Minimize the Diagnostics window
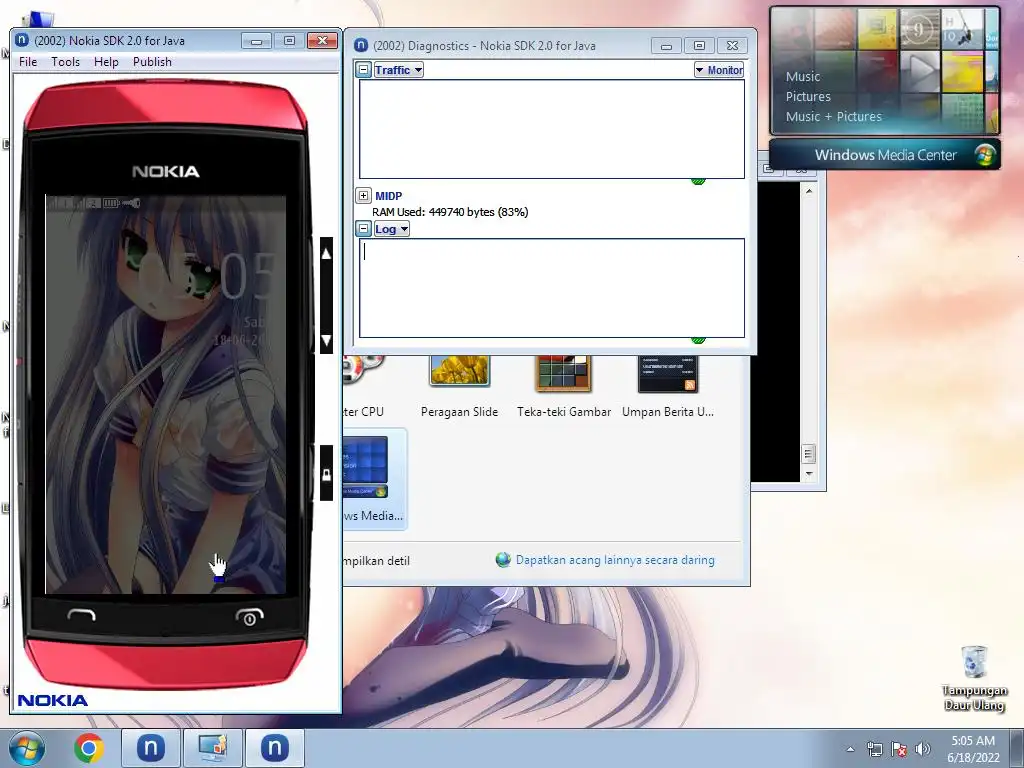Screen dimensions: 1024x768 tap(666, 46)
